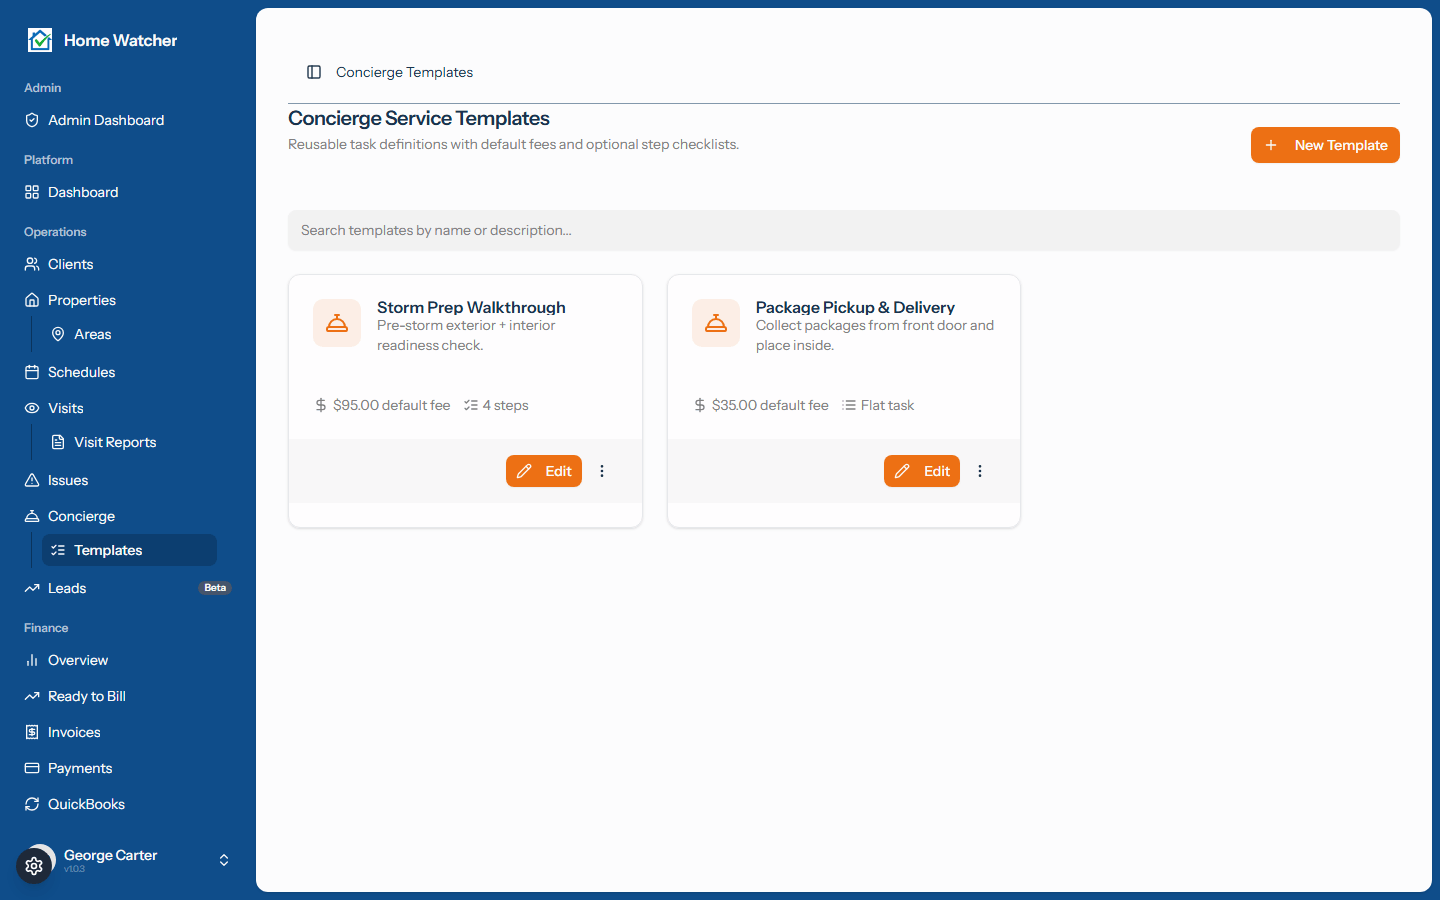Click the settings gear icon
Viewport: 1440px width, 900px height.
click(34, 866)
